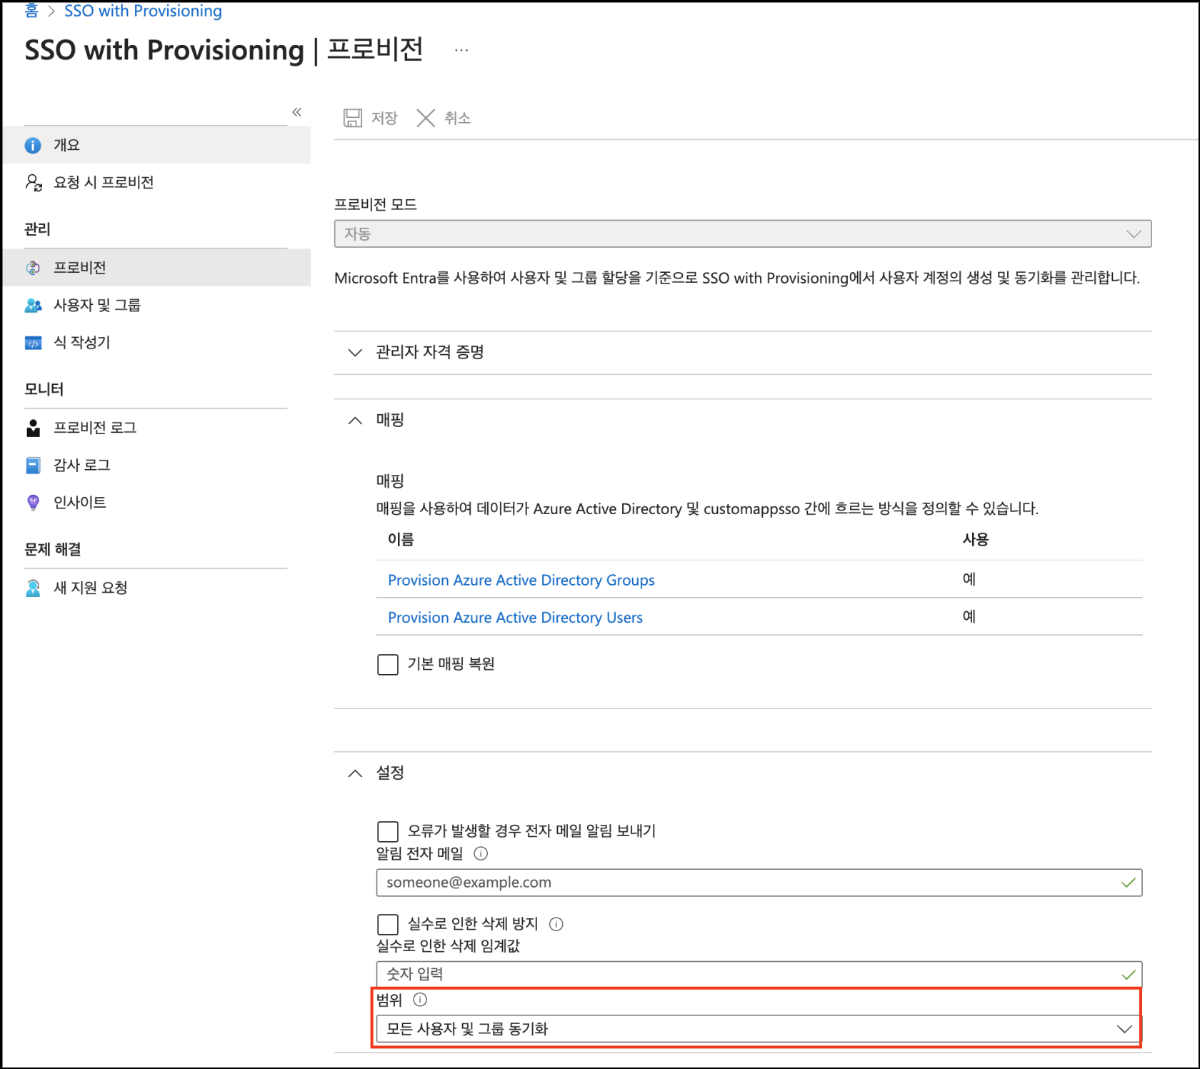The height and width of the screenshot is (1069, 1200).
Task: Expand the 관리자 자격 증명 section
Action: pos(355,352)
